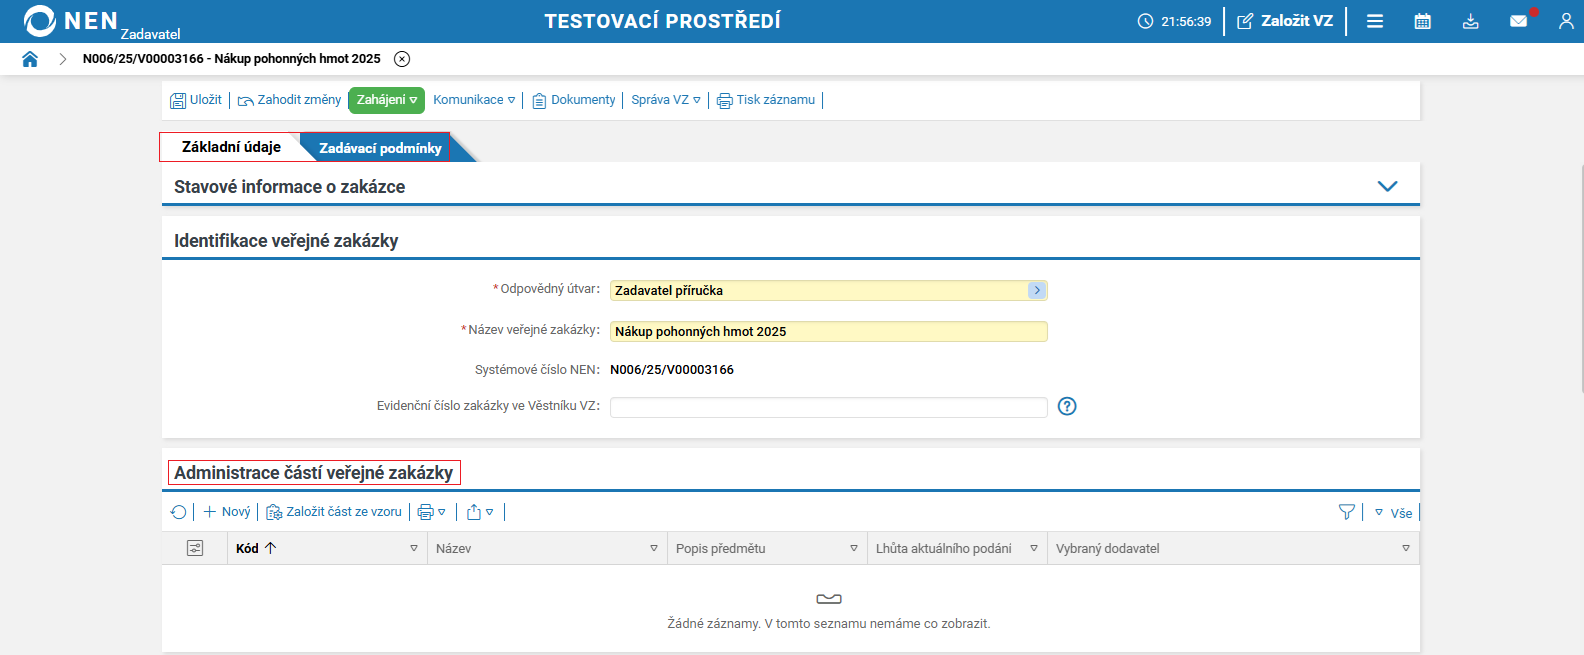Open the notifications mail envelope

click(x=1518, y=21)
